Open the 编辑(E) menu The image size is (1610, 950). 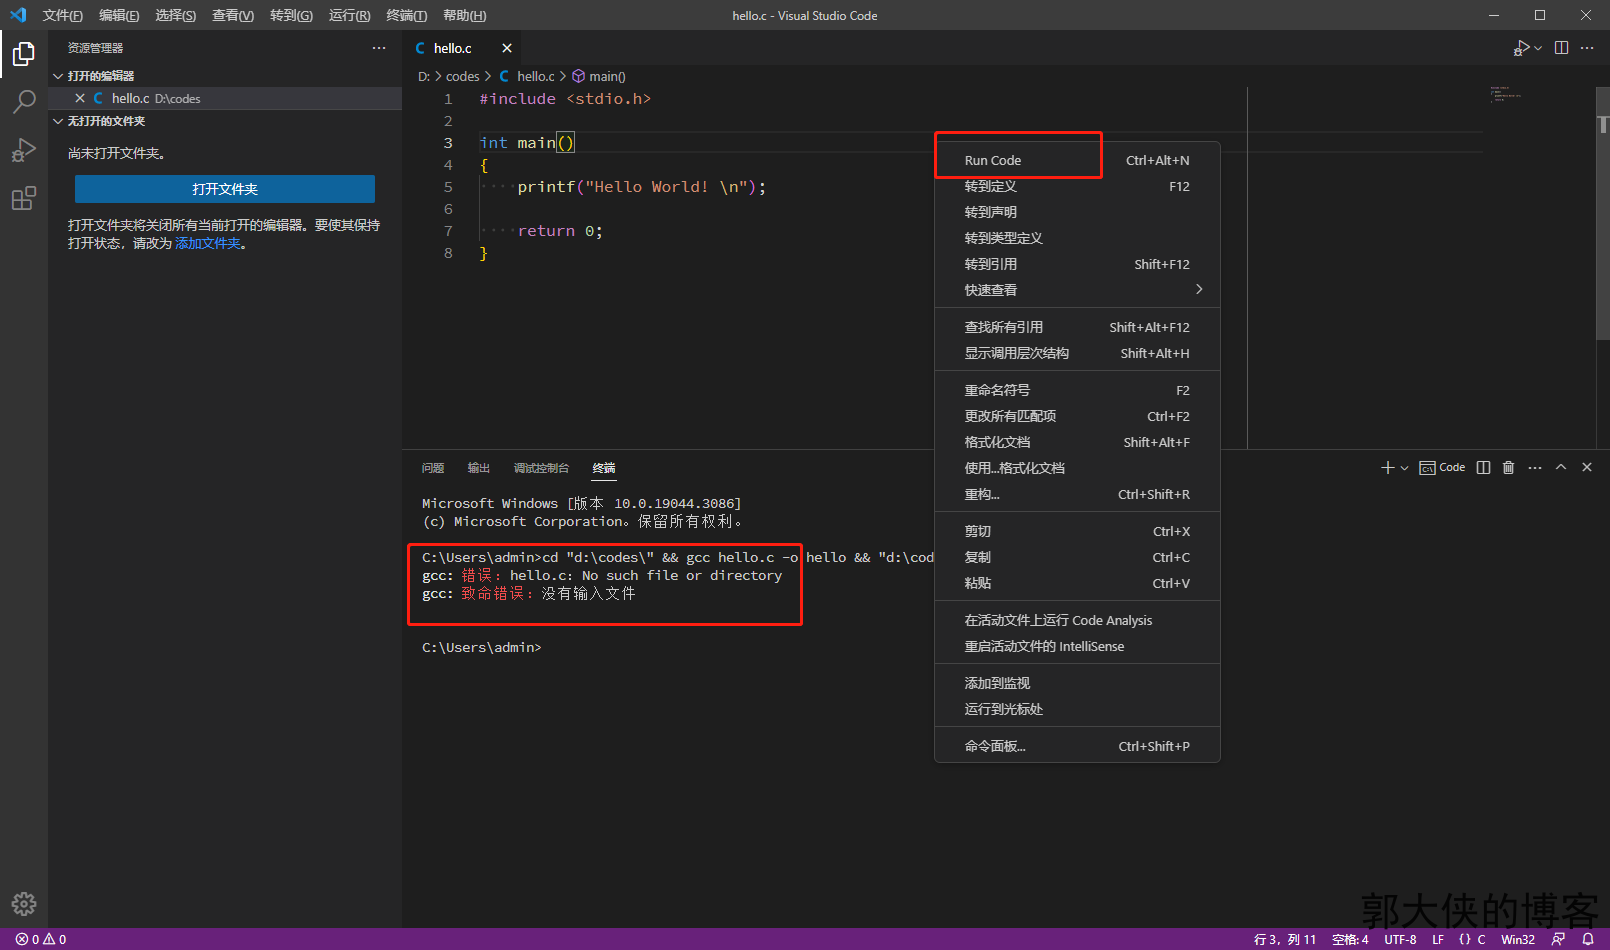(x=119, y=15)
